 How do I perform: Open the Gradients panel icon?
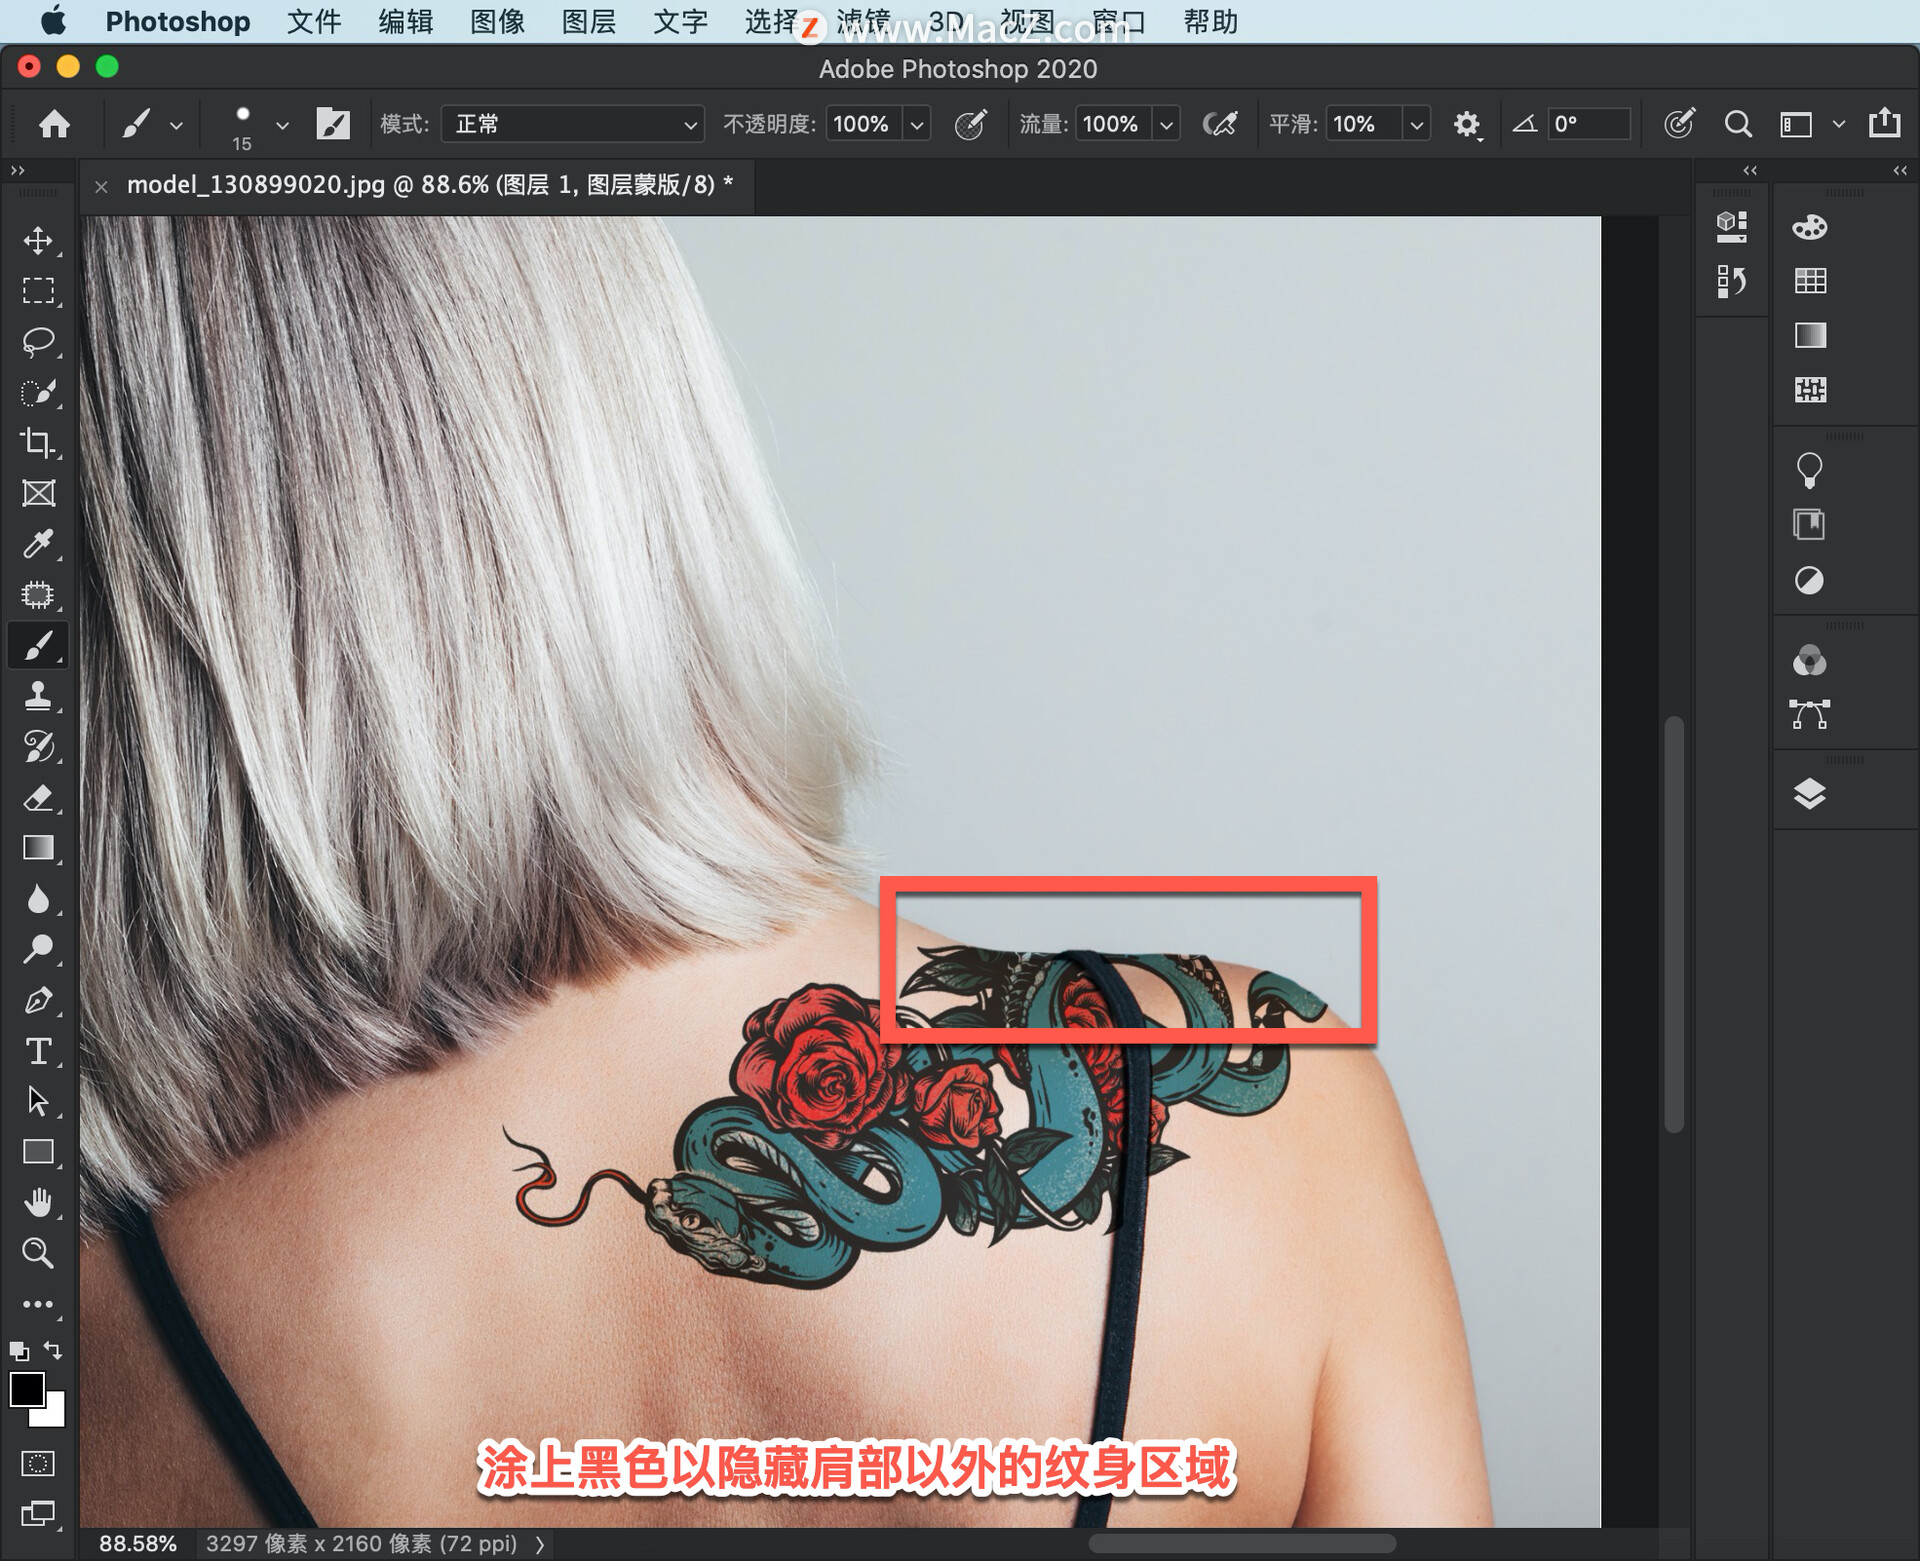pos(1810,335)
